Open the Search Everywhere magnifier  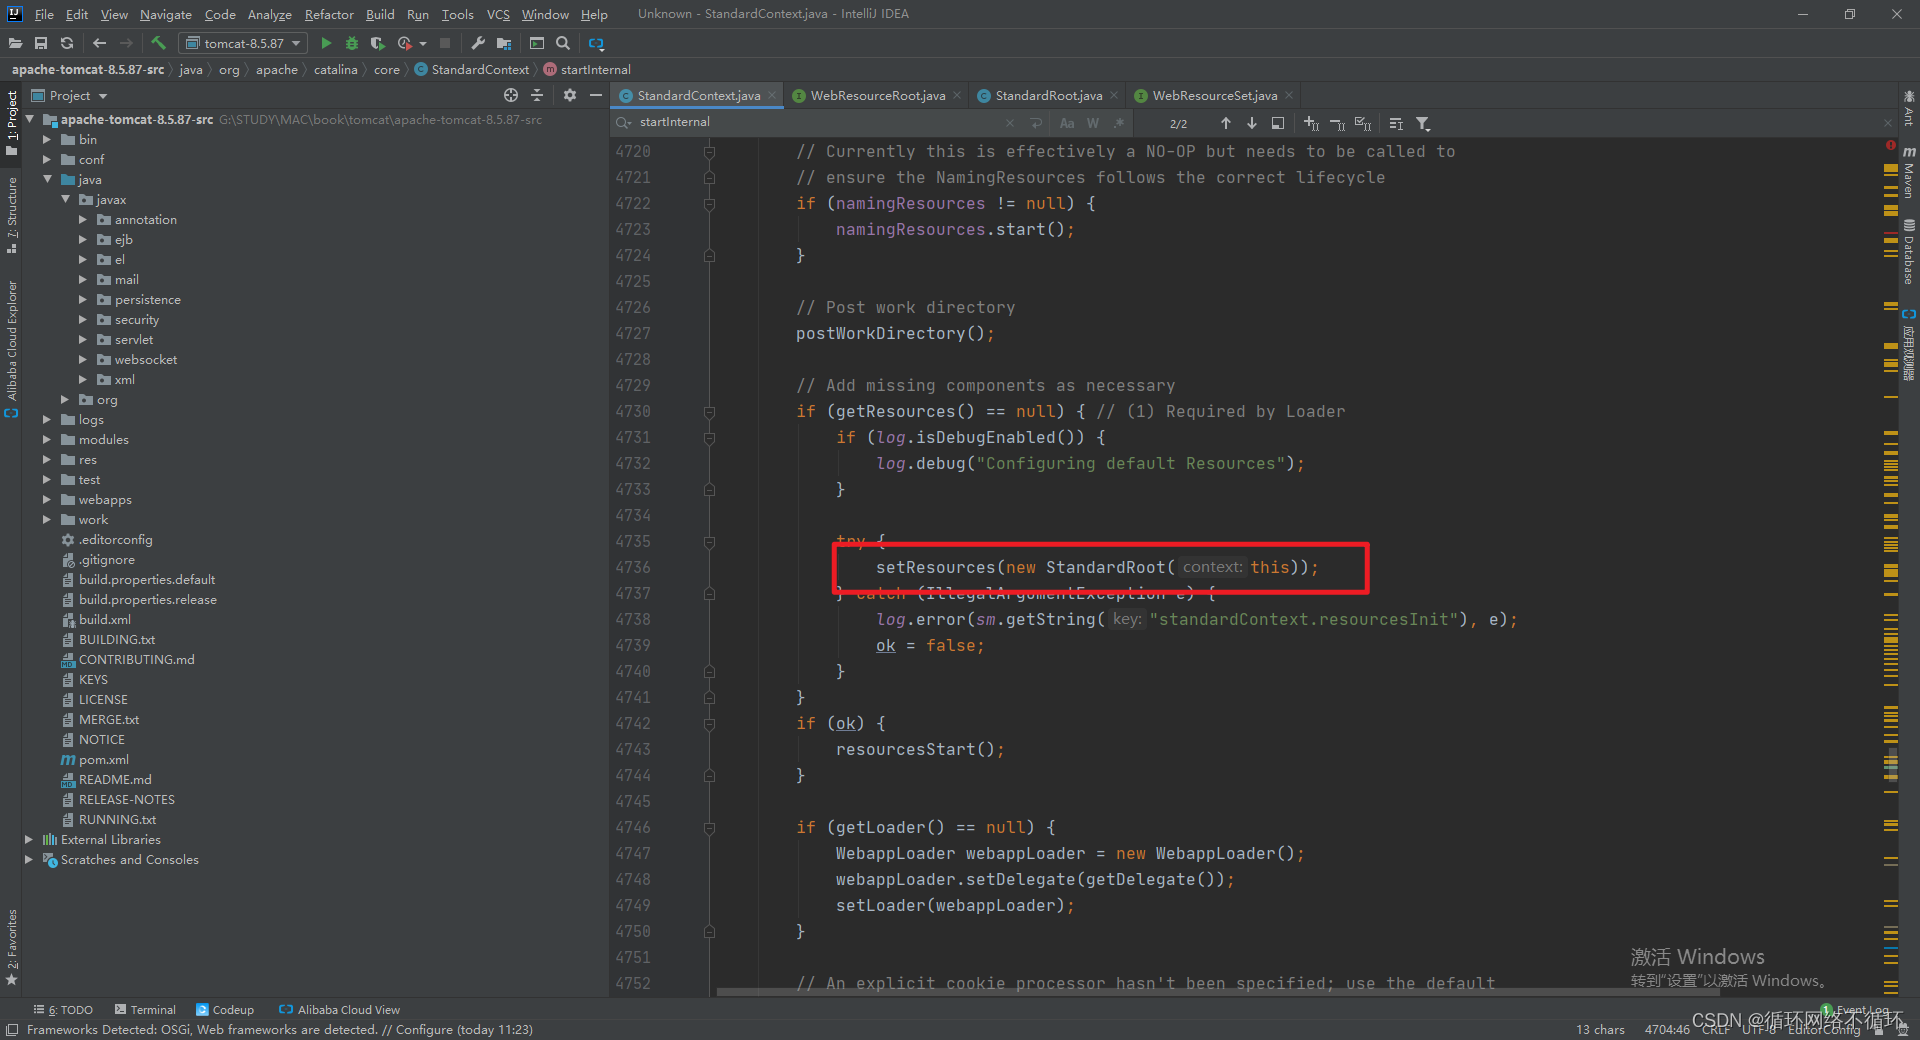click(x=562, y=43)
